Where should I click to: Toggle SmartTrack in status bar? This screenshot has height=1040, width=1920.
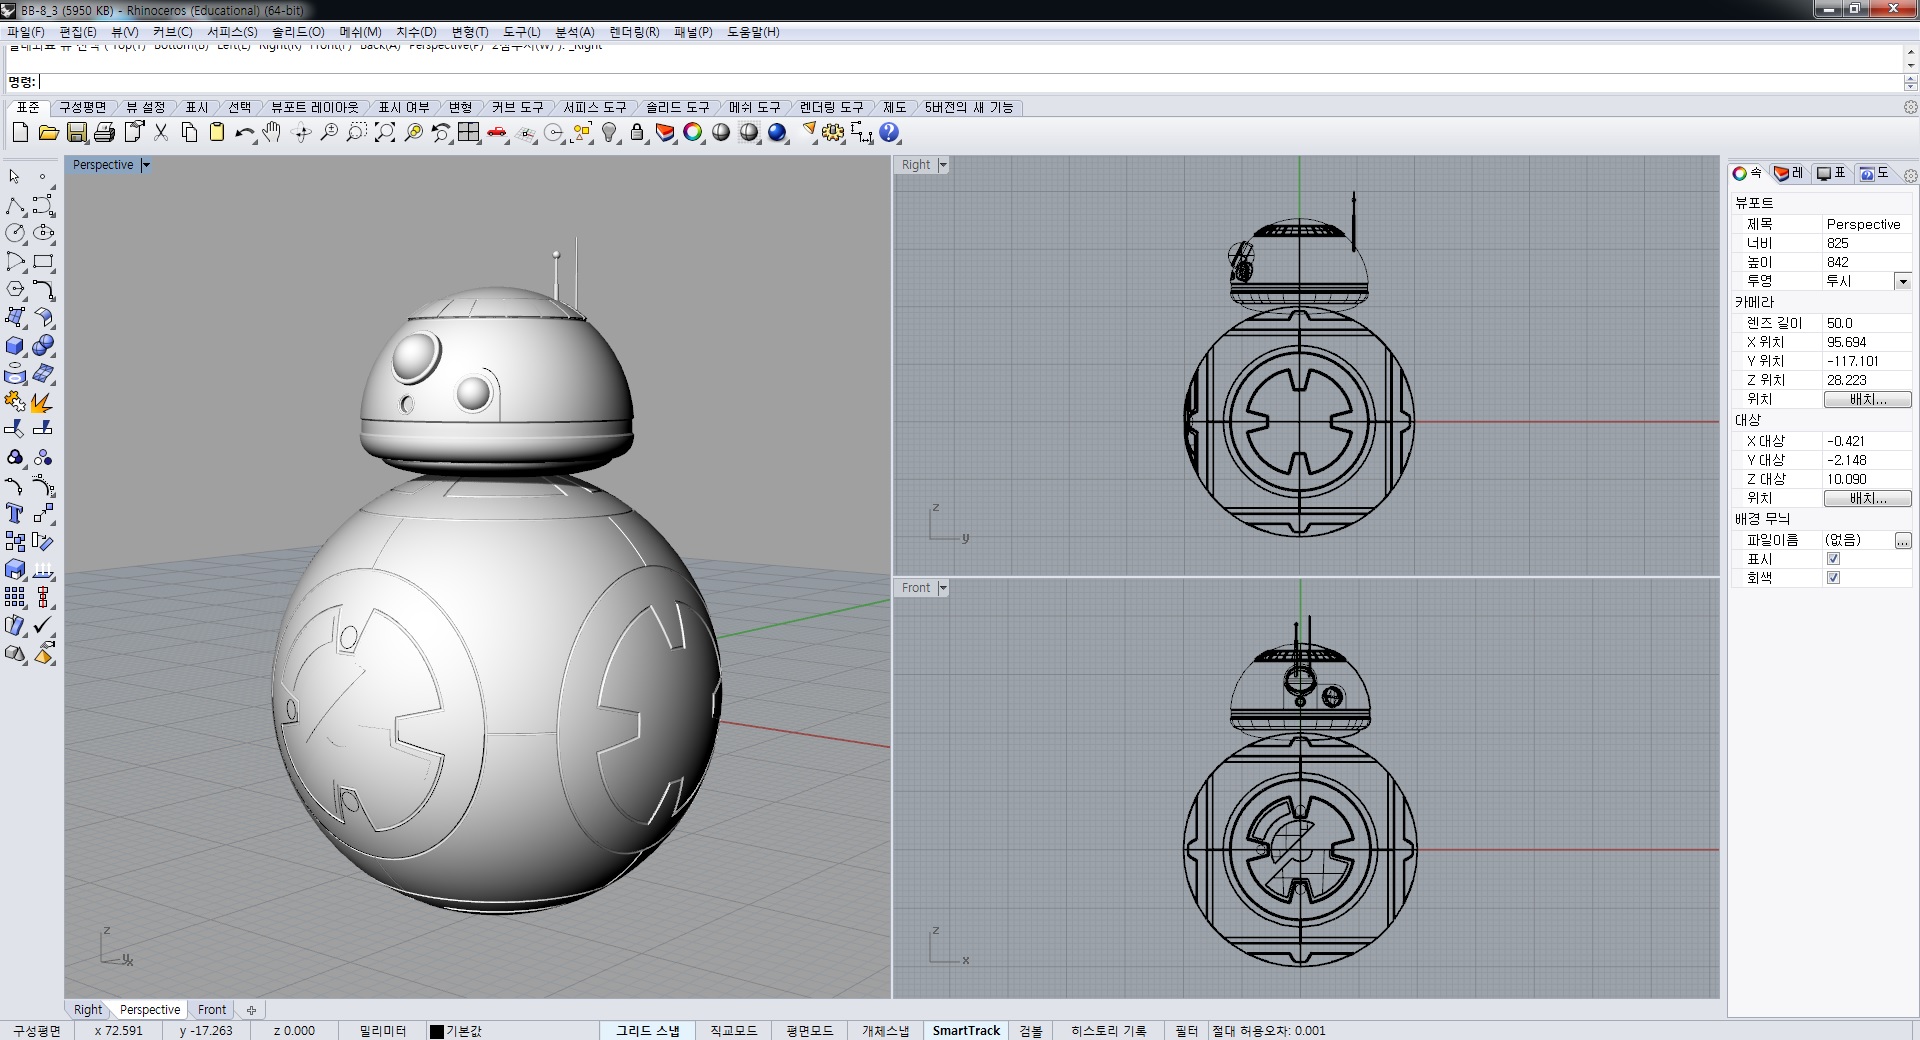click(966, 1030)
